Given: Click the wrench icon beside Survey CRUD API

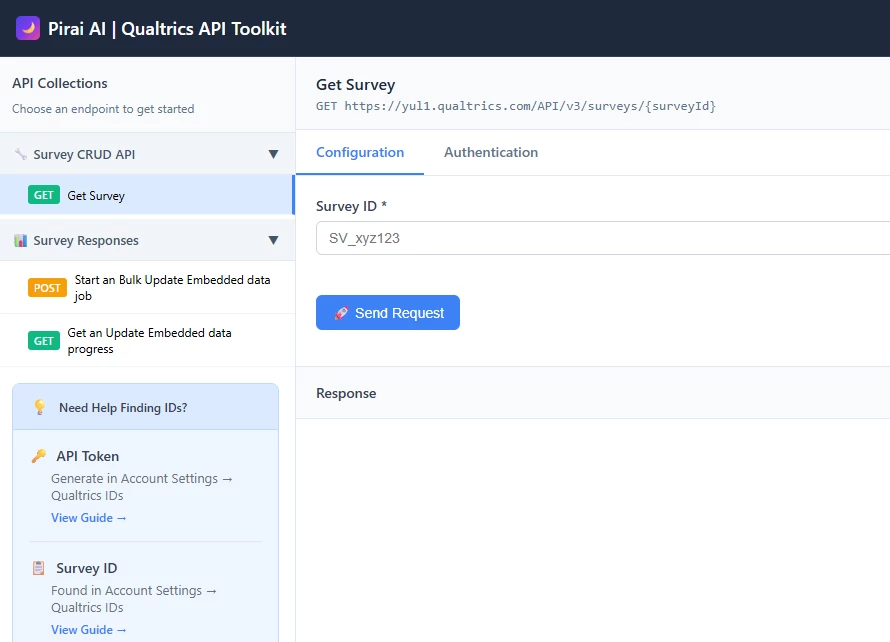Looking at the screenshot, I should click(20, 154).
